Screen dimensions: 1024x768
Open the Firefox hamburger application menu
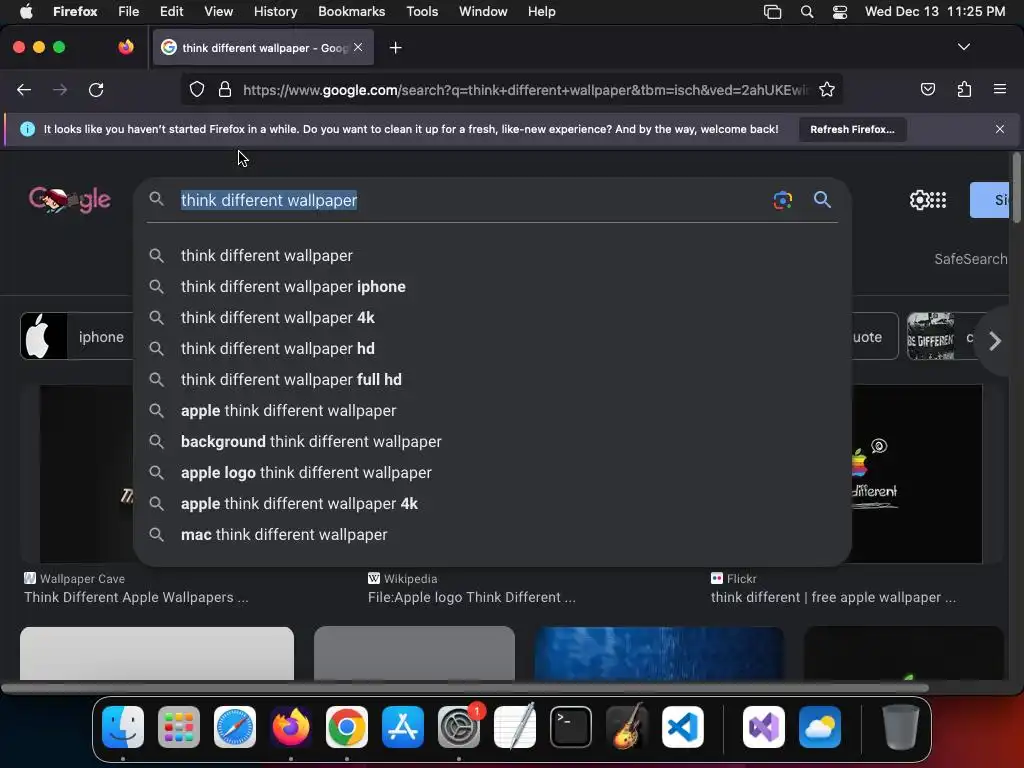pyautogui.click(x=999, y=89)
